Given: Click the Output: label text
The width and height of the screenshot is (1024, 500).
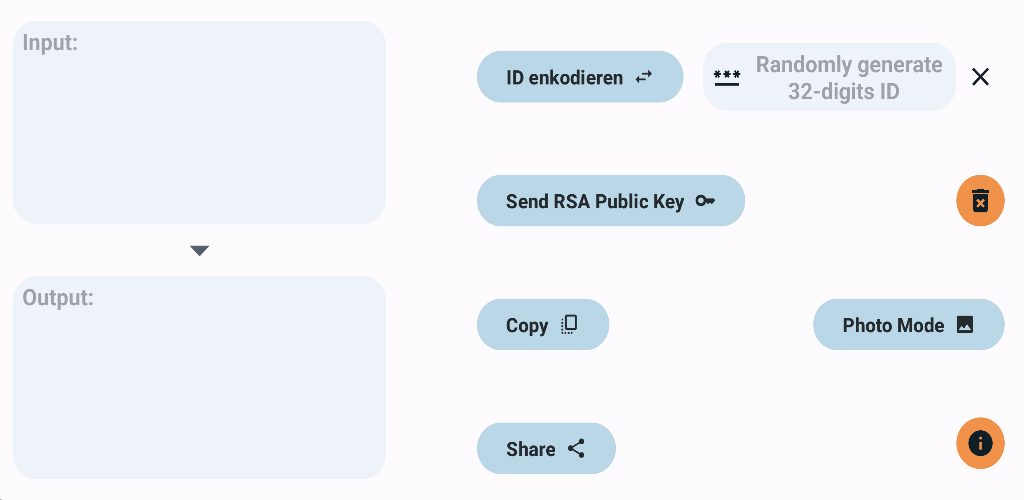Looking at the screenshot, I should [58, 298].
